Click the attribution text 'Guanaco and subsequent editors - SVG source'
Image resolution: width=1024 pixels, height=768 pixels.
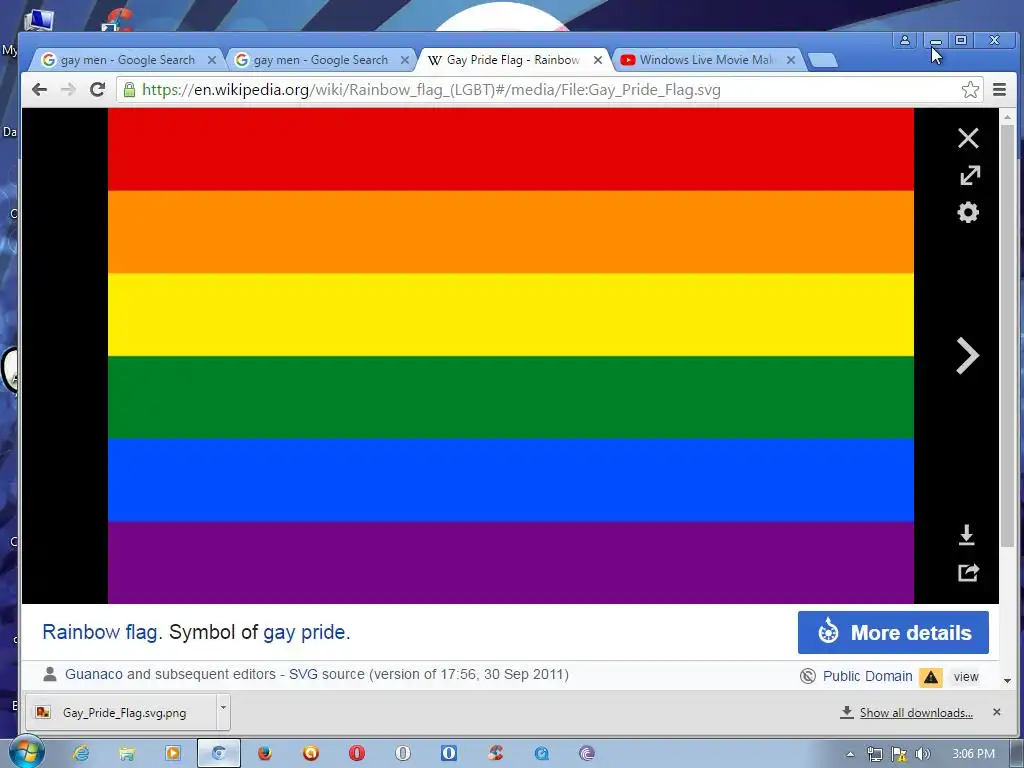point(215,674)
